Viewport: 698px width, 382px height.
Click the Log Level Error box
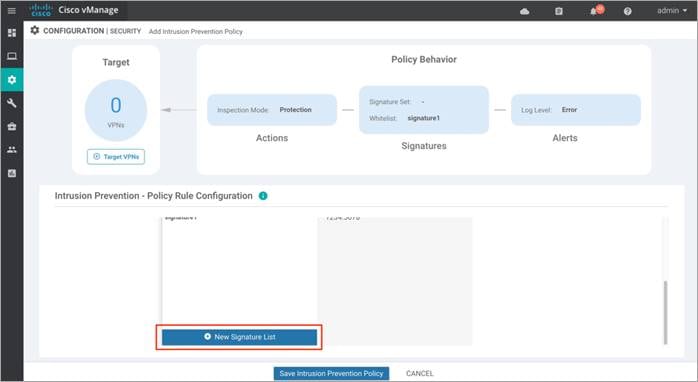point(576,110)
